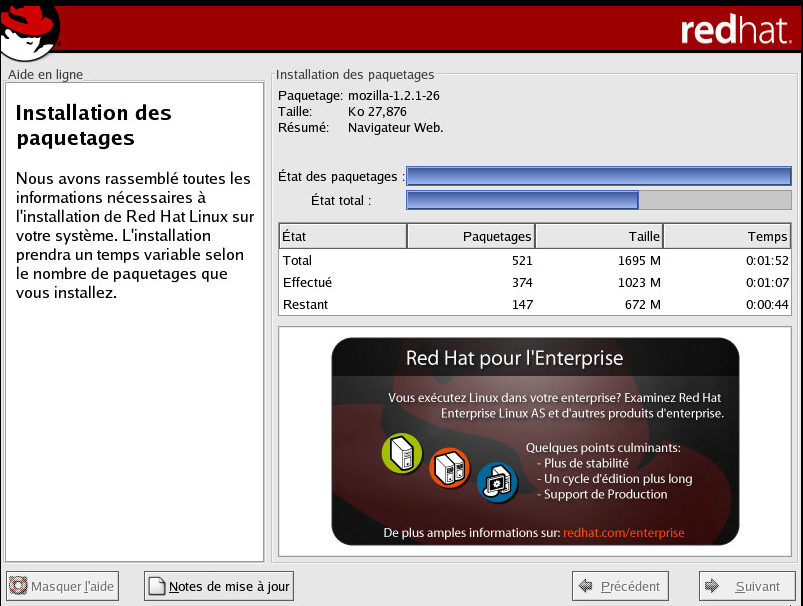803x606 pixels.
Task: Open Notes de mise à jour
Action: coord(219,586)
